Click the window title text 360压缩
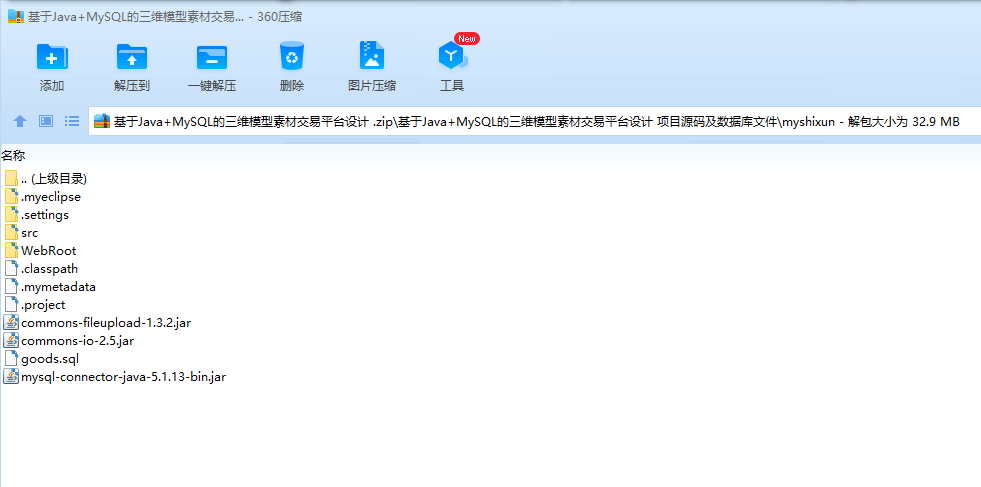 point(280,17)
